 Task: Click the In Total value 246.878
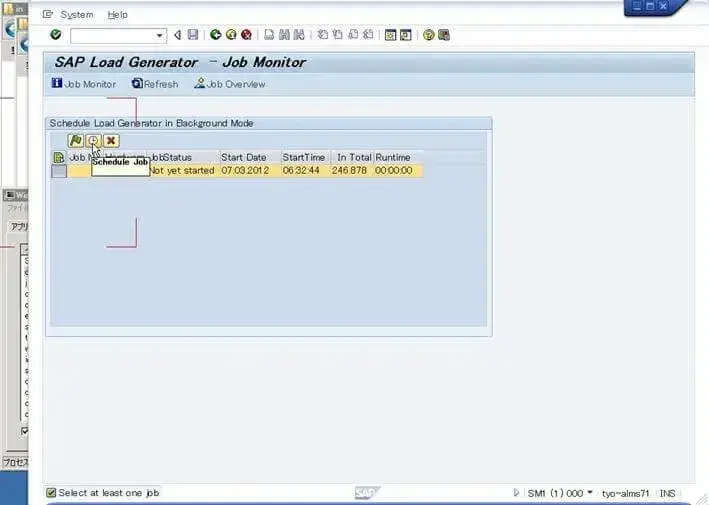coord(353,170)
